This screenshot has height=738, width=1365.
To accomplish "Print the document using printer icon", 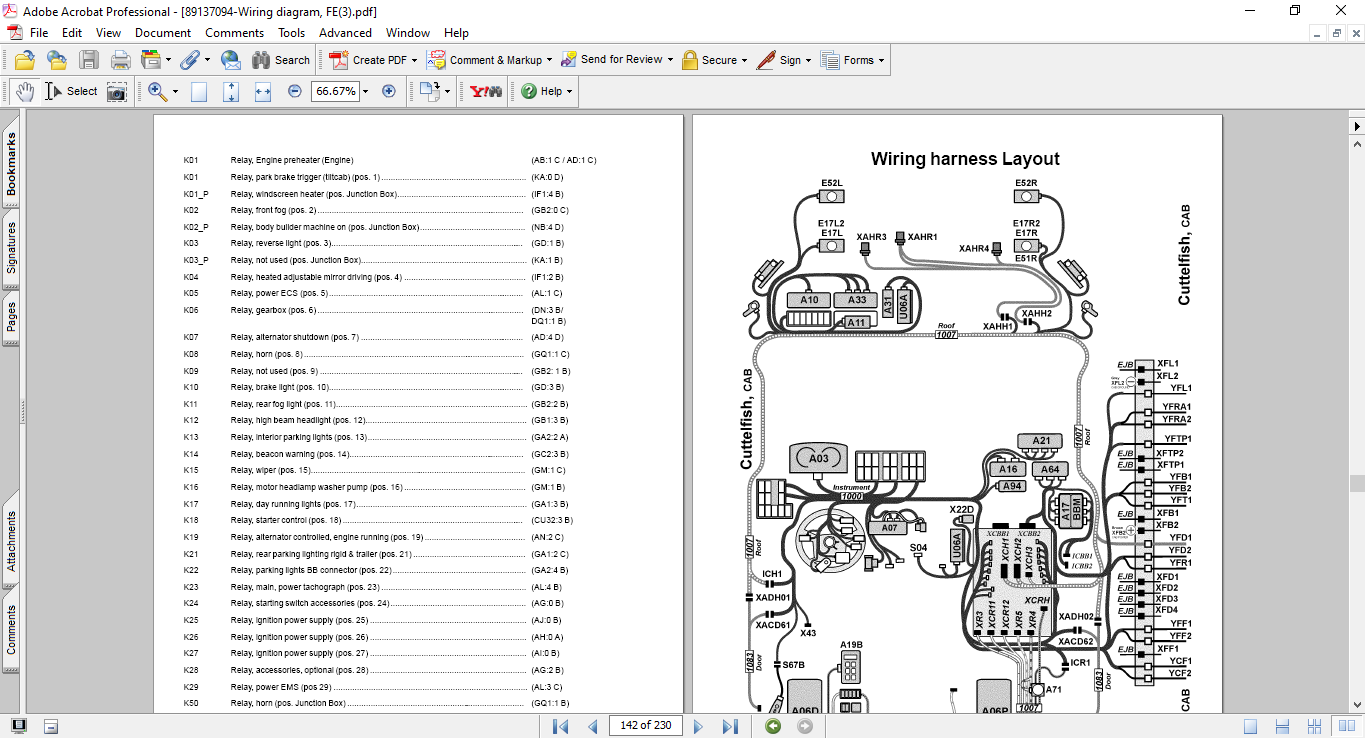I will (120, 60).
